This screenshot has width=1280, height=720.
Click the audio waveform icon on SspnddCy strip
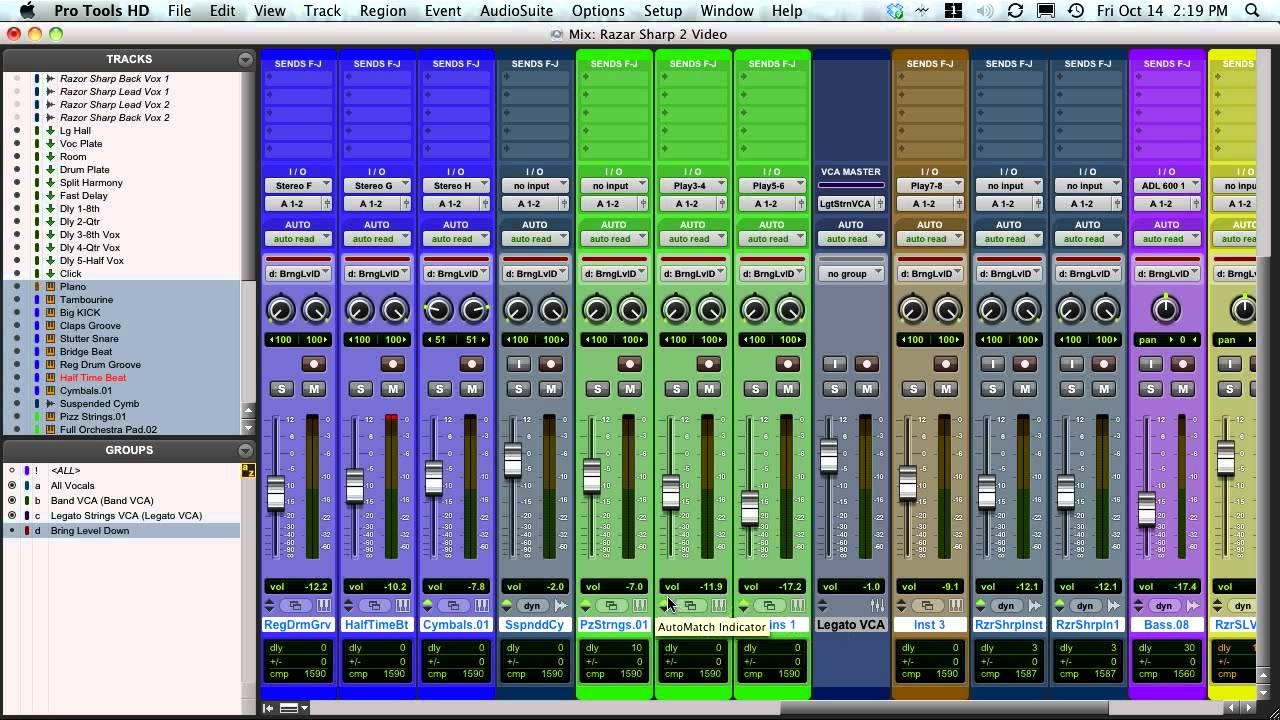point(561,606)
